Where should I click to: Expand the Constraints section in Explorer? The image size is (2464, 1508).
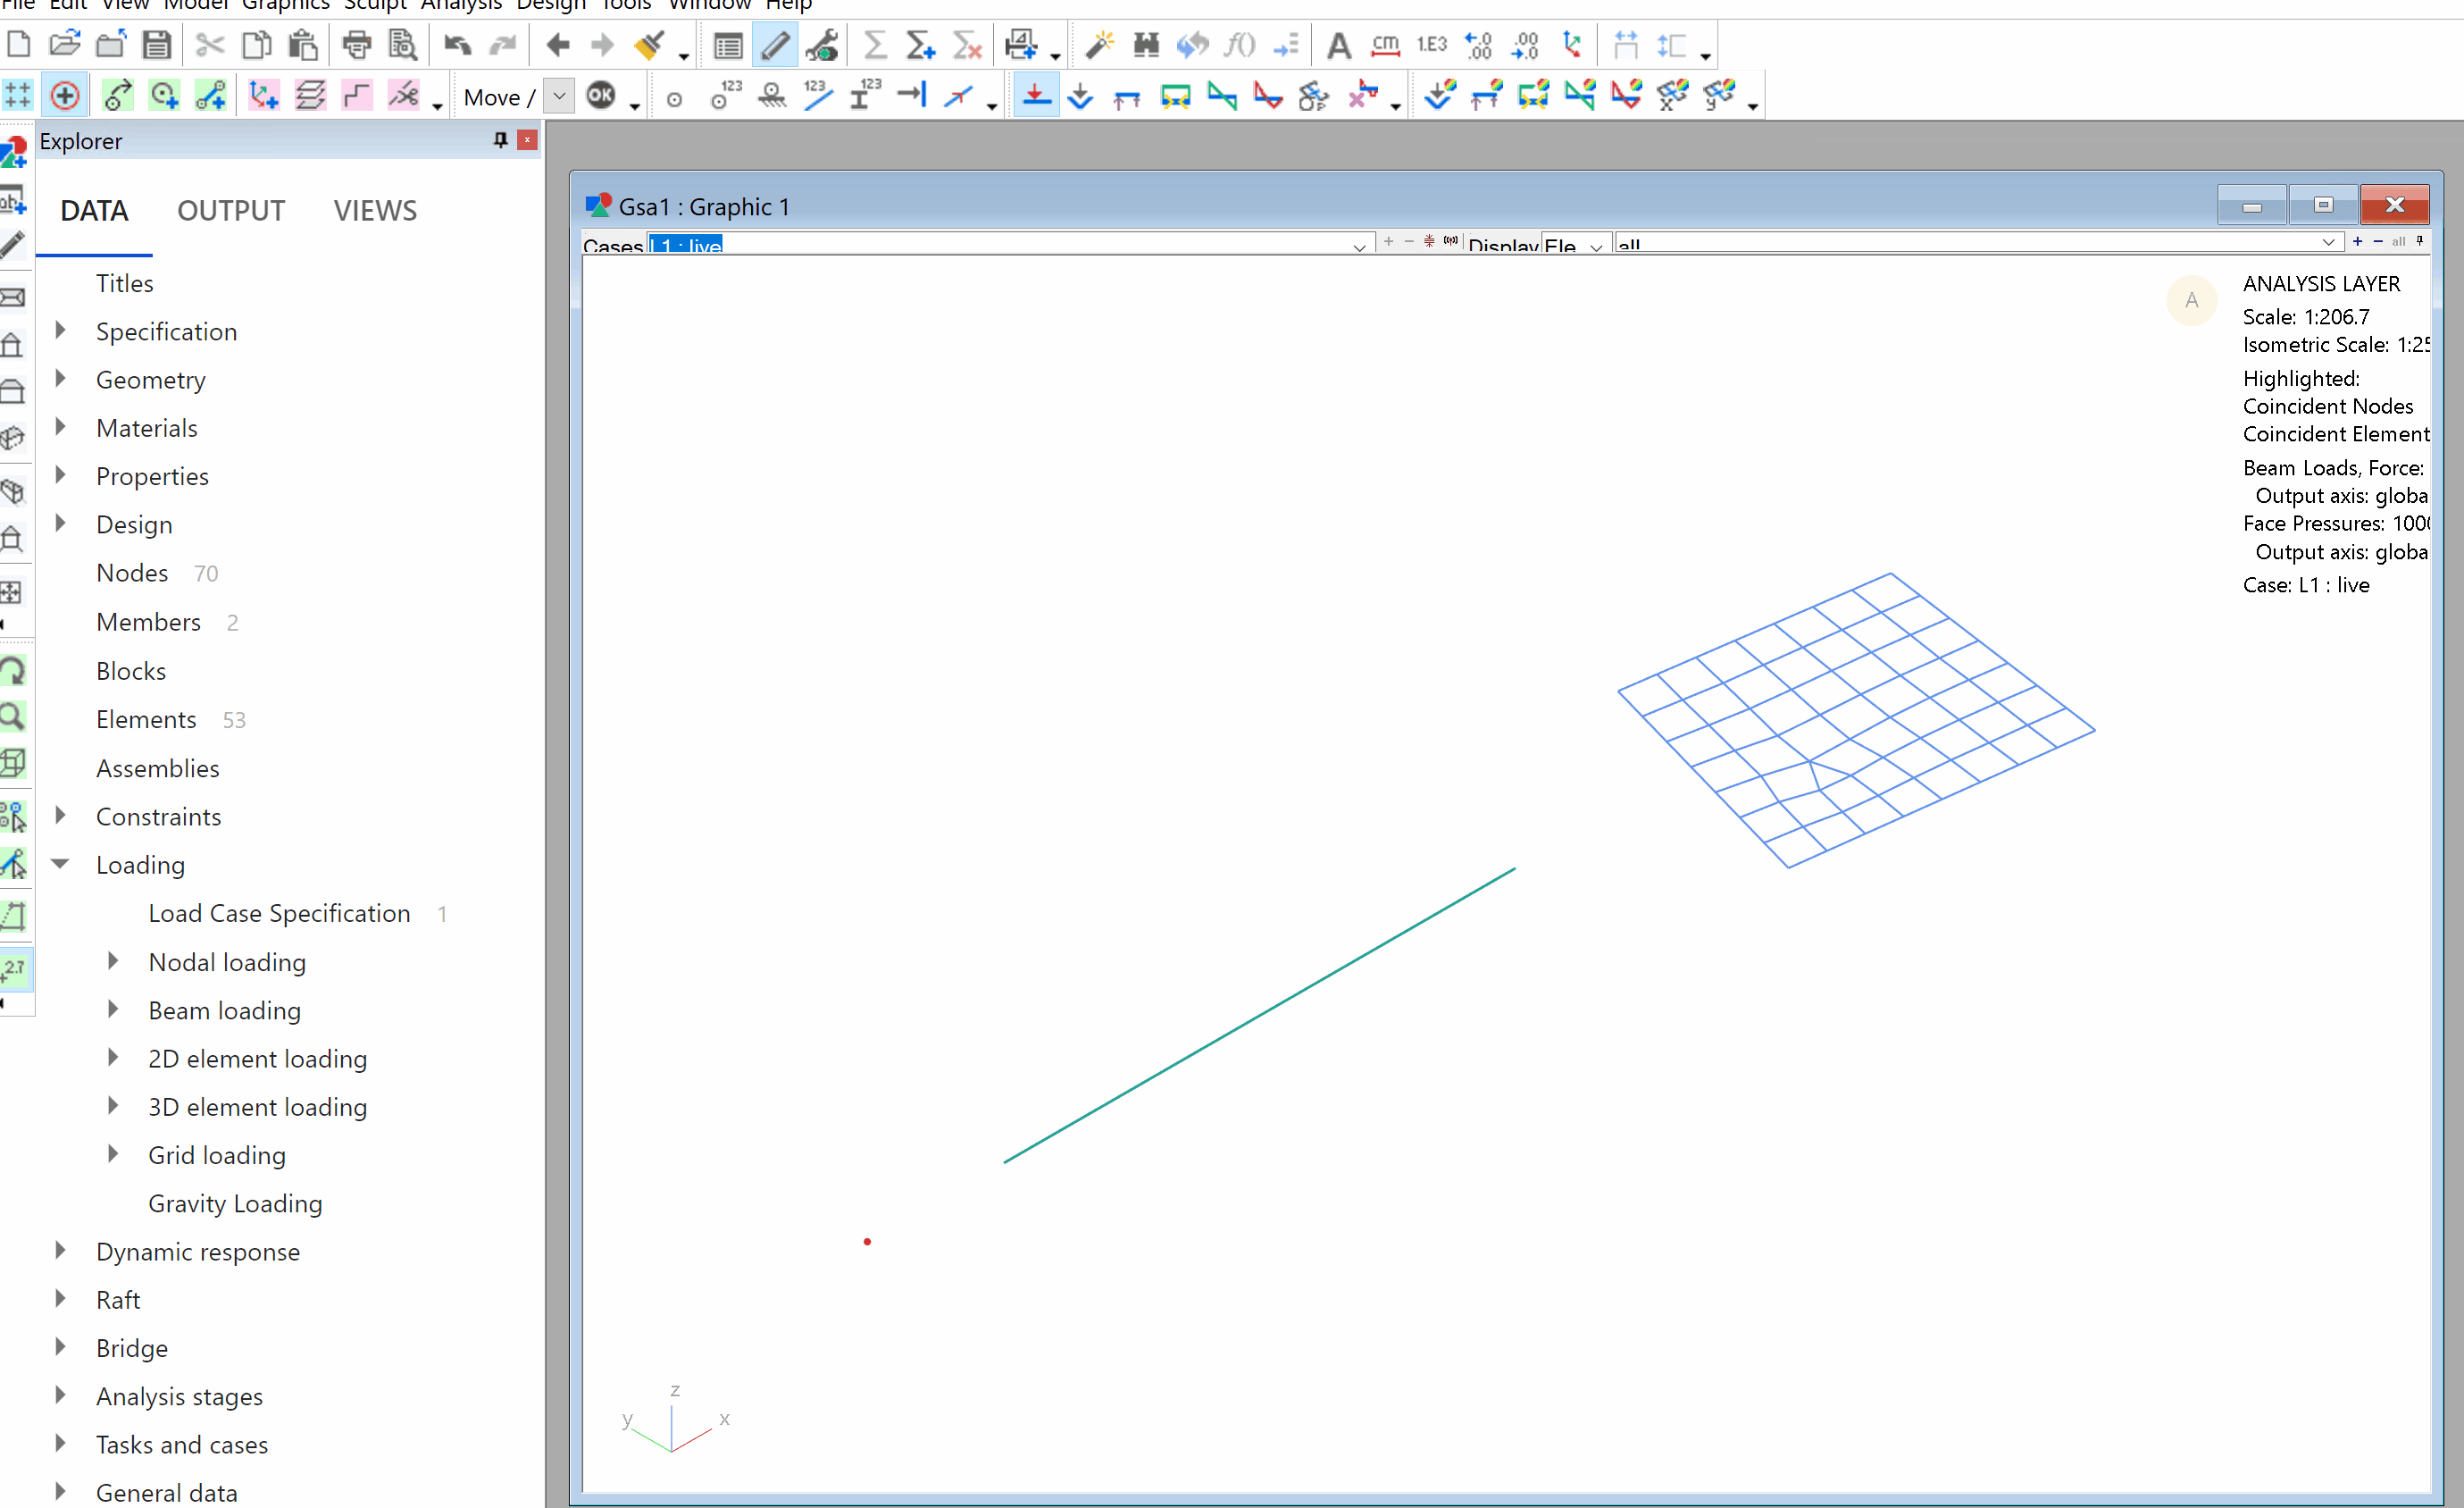pyautogui.click(x=62, y=815)
